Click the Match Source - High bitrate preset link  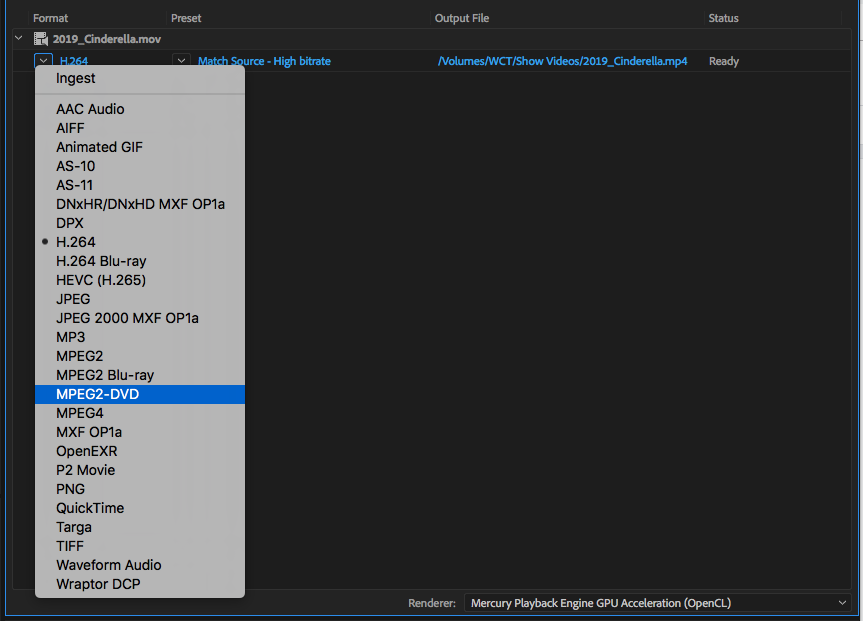(x=264, y=61)
